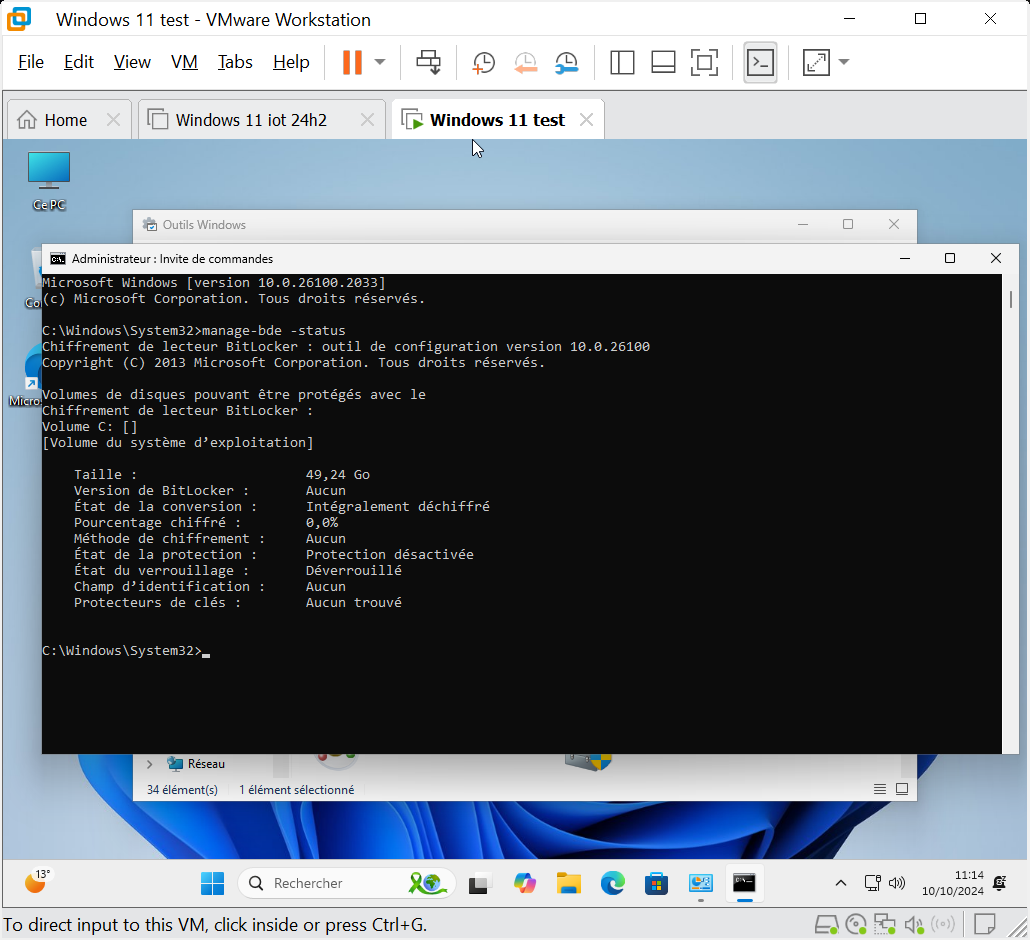
Task: Minimize the Invite de commandes window
Action: [905, 258]
